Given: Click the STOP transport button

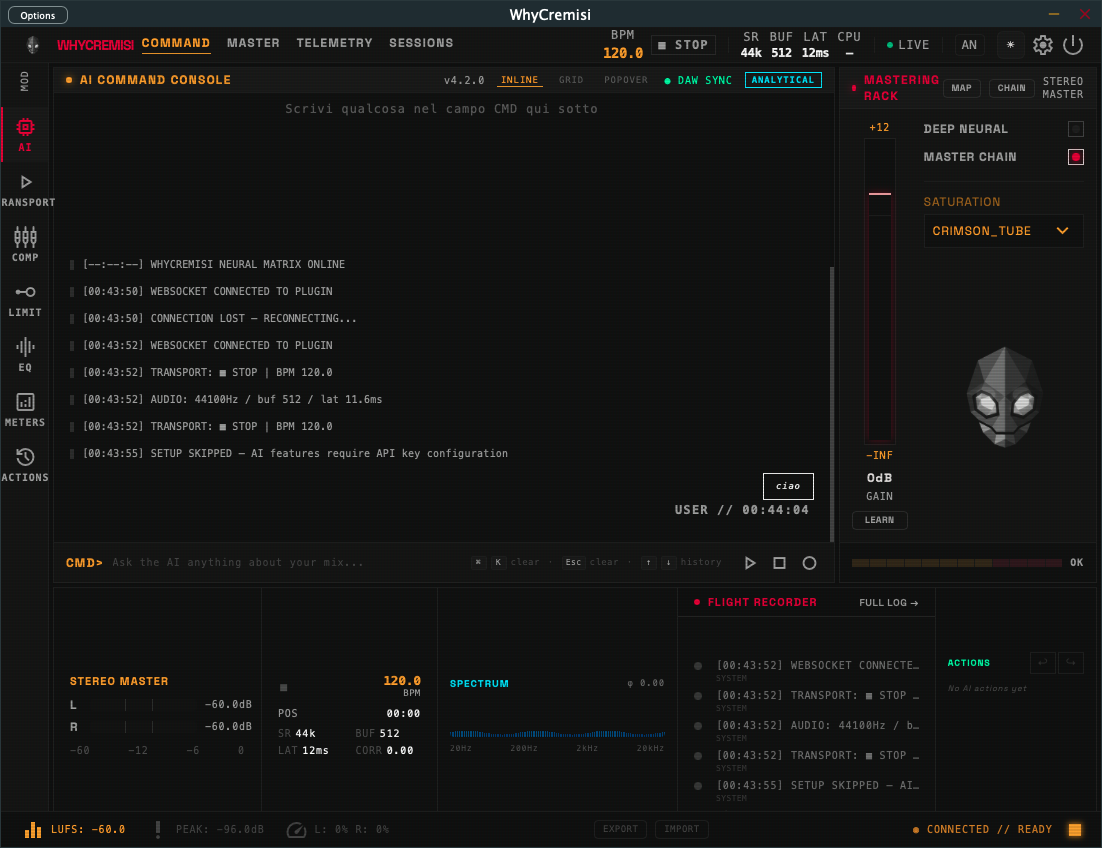Looking at the screenshot, I should click(683, 45).
